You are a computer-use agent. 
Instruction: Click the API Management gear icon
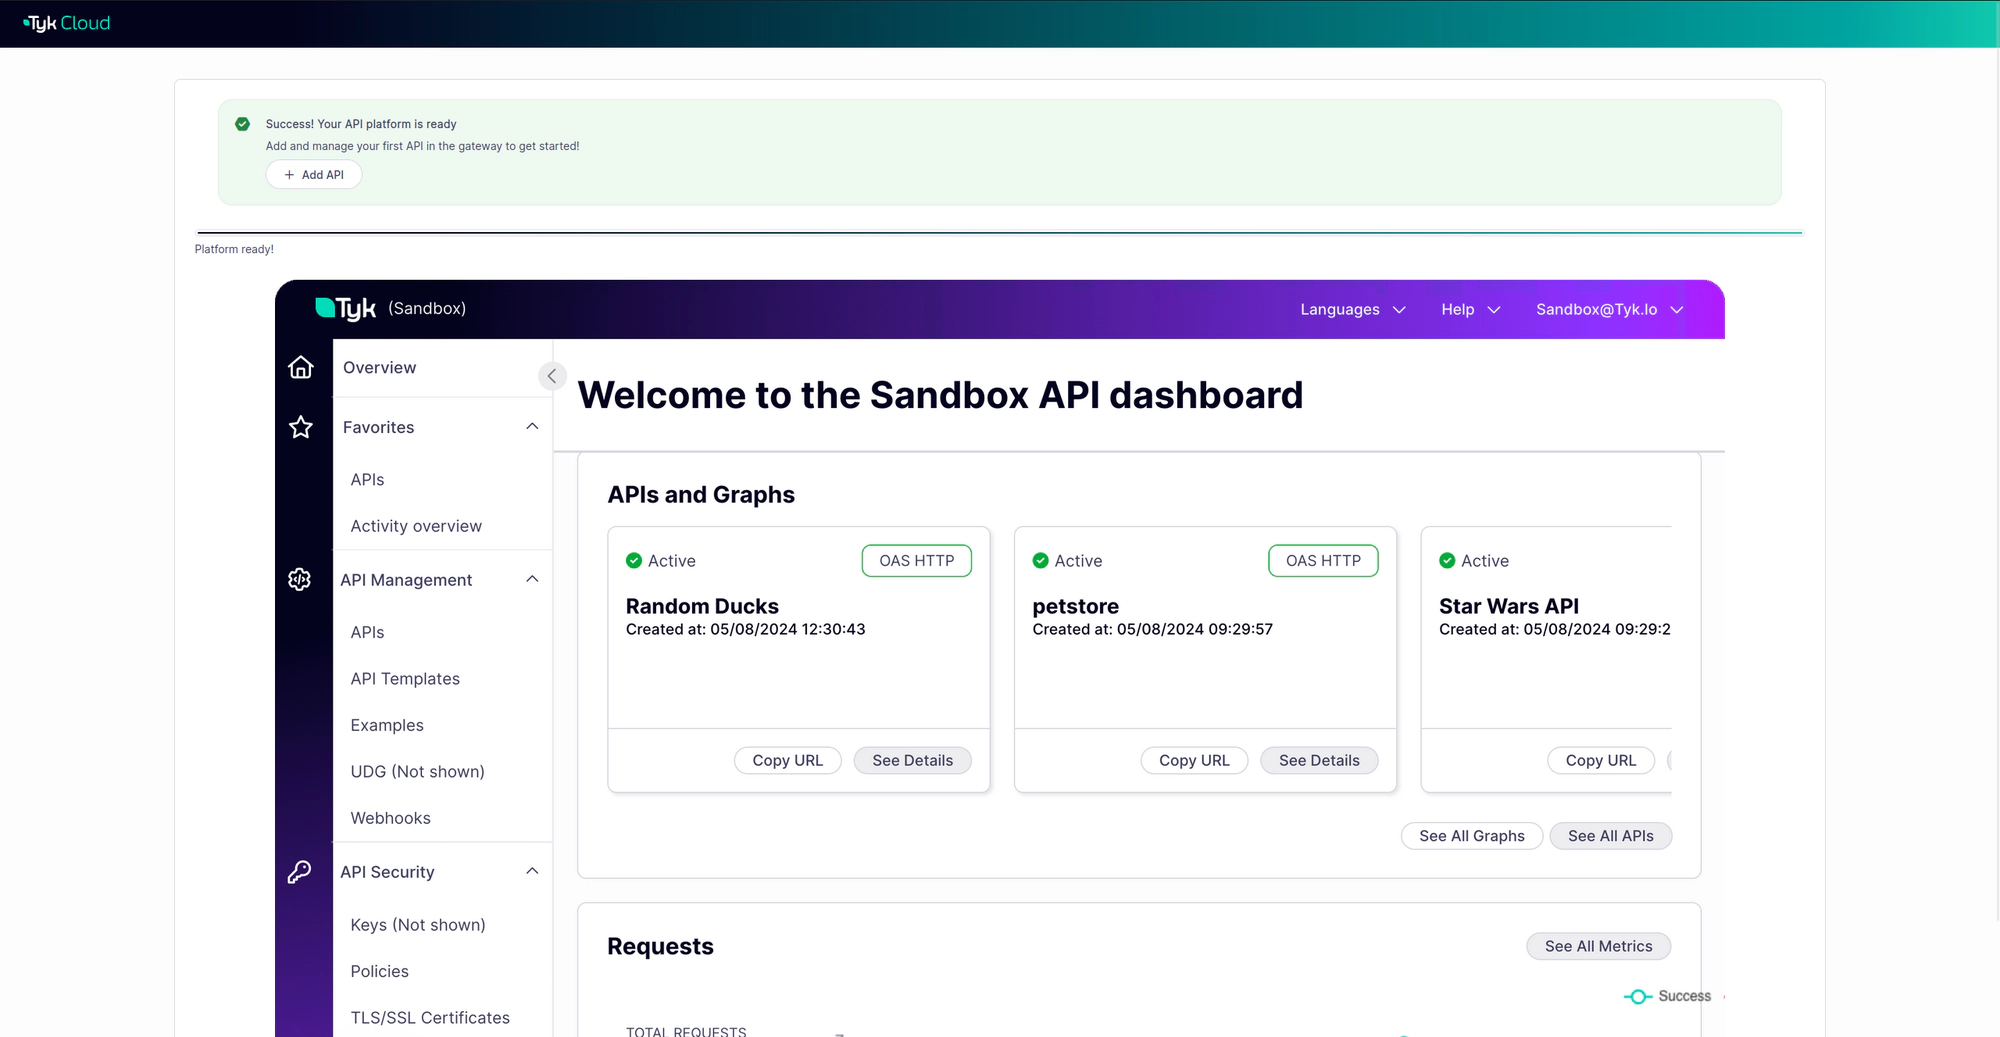(300, 579)
